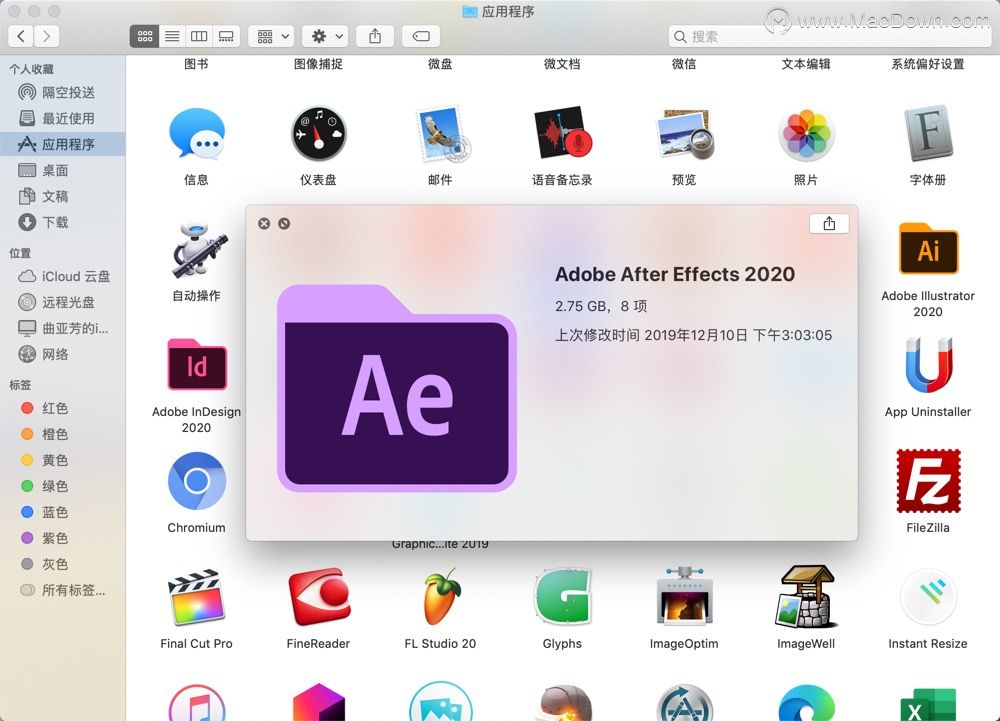Image resolution: width=1000 pixels, height=721 pixels.
Task: Open Recents (最近使用) in sidebar
Action: (62, 119)
